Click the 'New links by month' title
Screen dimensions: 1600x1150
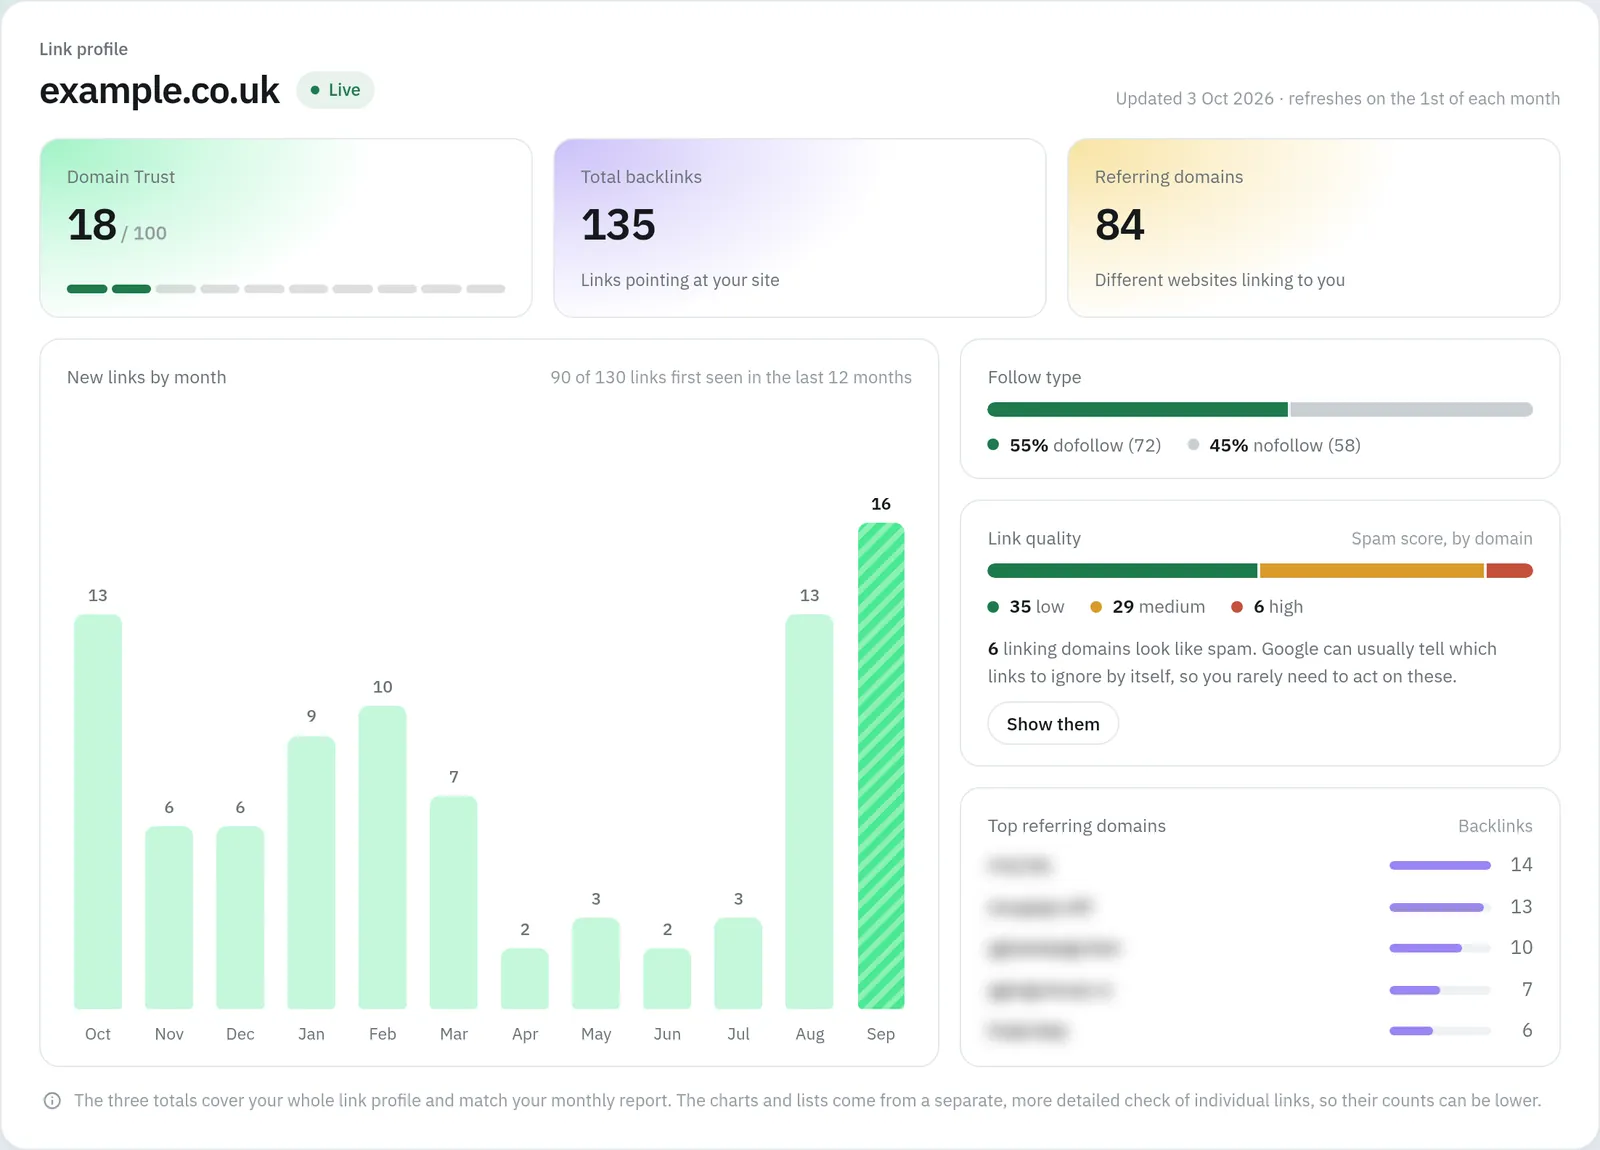pos(147,378)
